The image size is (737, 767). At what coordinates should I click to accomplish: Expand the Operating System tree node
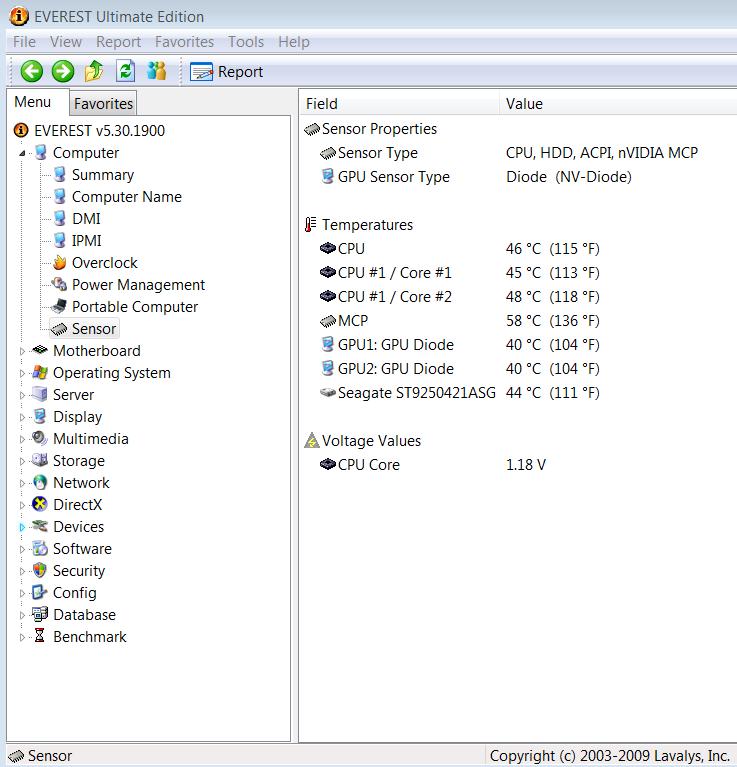pos(22,373)
